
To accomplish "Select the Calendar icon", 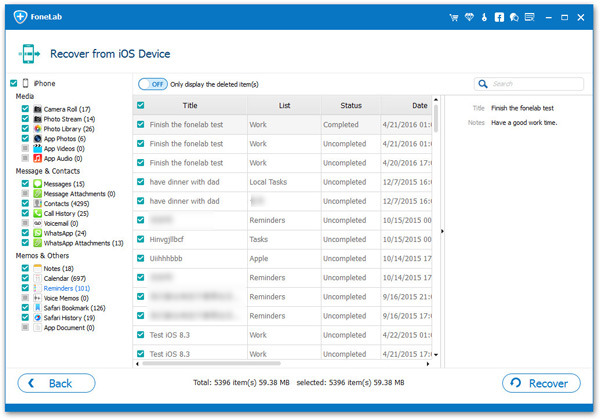I will coord(38,278).
